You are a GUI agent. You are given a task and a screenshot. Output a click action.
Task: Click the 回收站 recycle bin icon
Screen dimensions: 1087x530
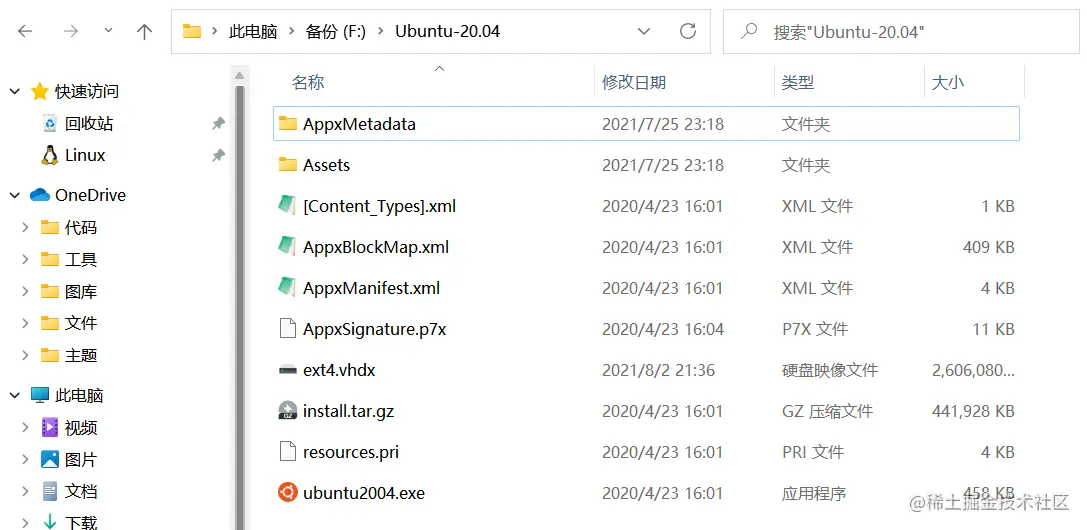(x=49, y=124)
